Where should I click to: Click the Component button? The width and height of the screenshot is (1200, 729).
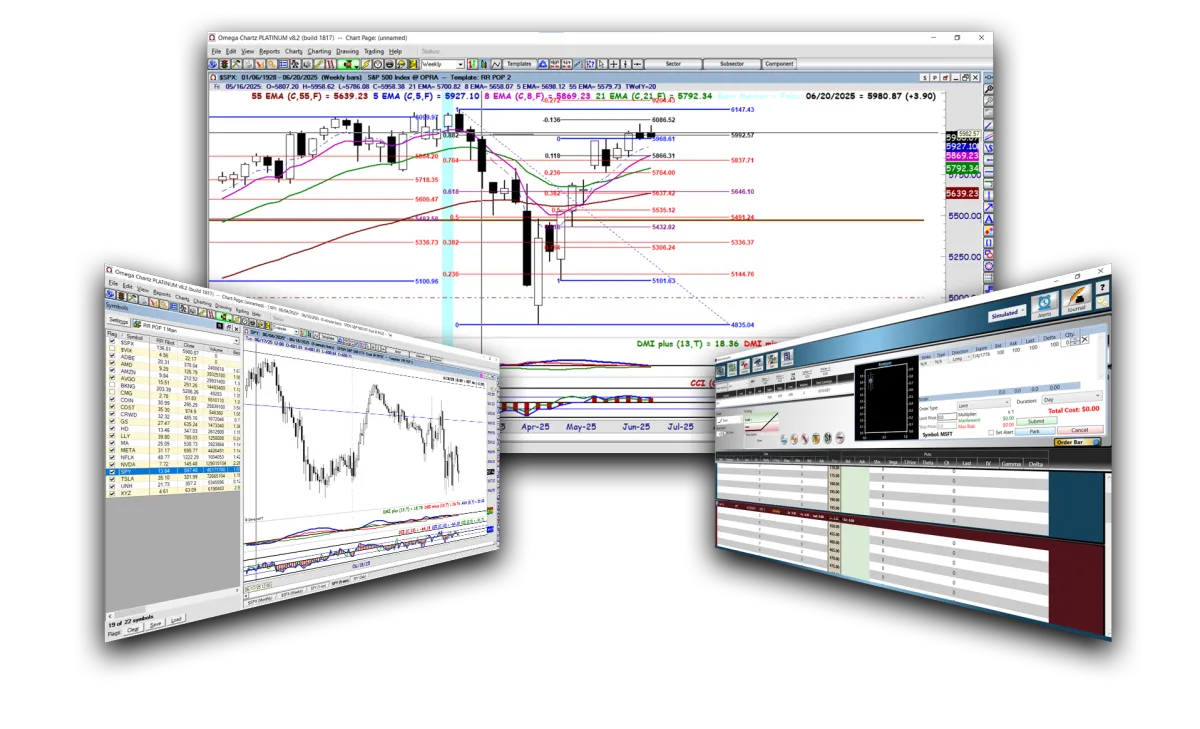[x=779, y=64]
